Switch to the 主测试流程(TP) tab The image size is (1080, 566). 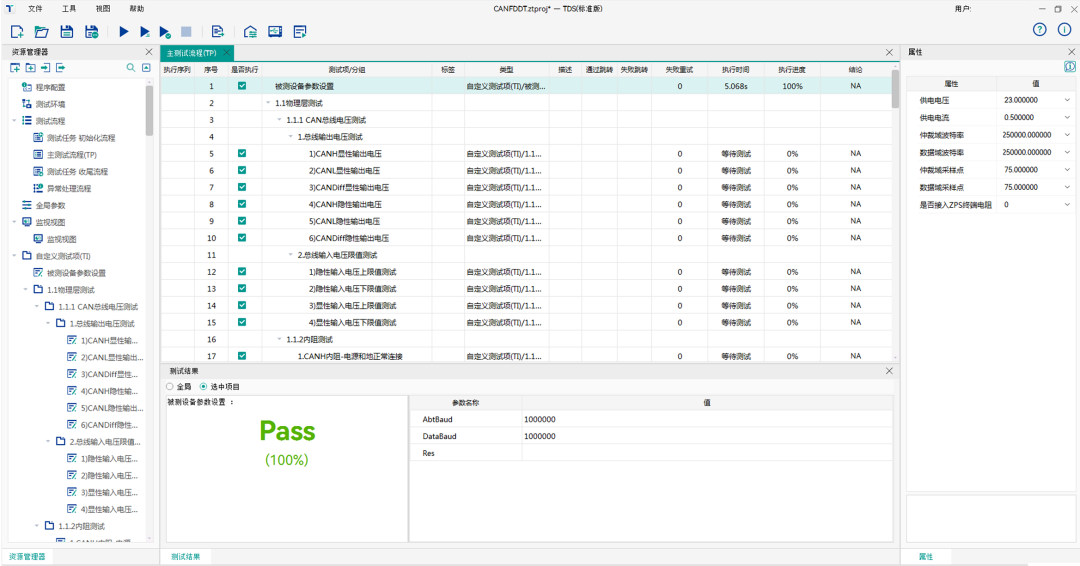pyautogui.click(x=191, y=53)
